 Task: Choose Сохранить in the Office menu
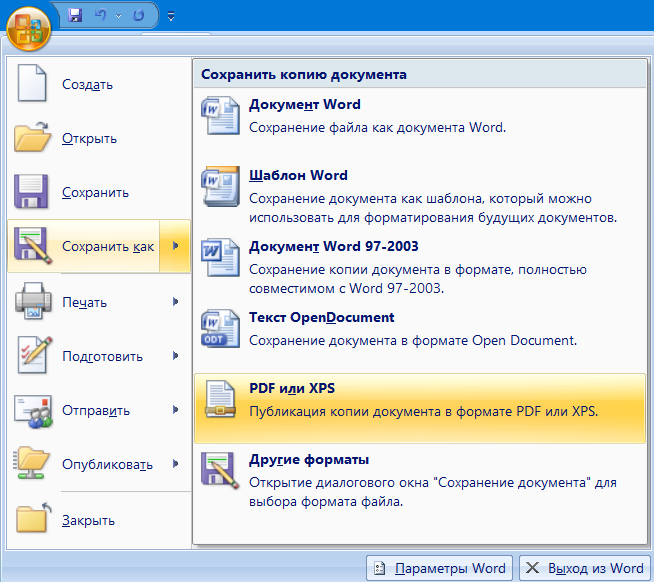coord(96,192)
